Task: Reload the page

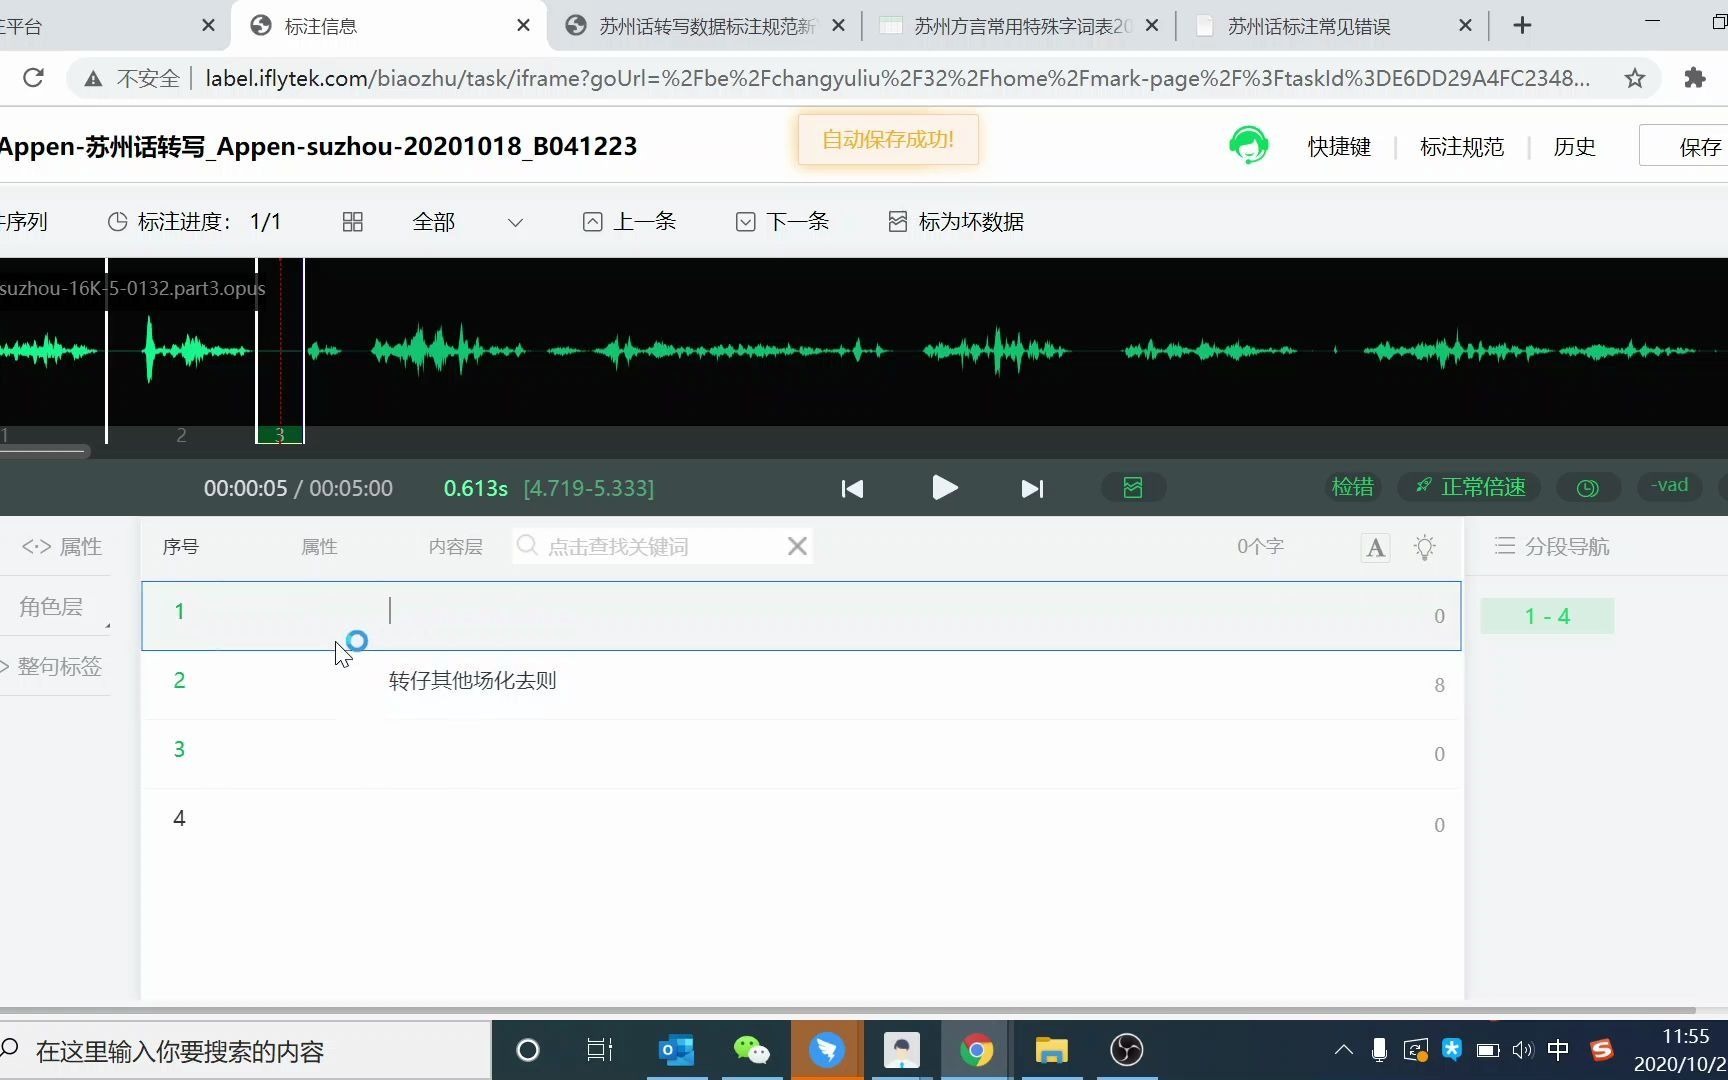Action: pyautogui.click(x=33, y=78)
